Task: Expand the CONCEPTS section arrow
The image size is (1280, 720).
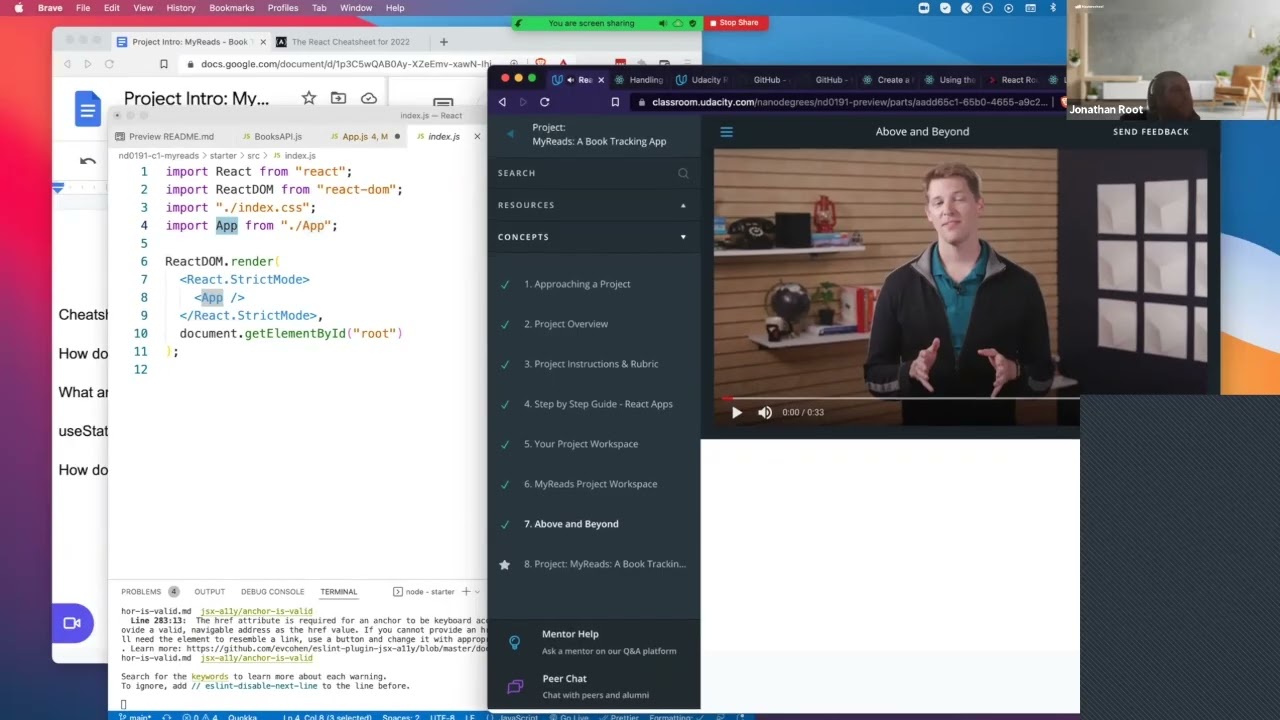Action: [683, 237]
